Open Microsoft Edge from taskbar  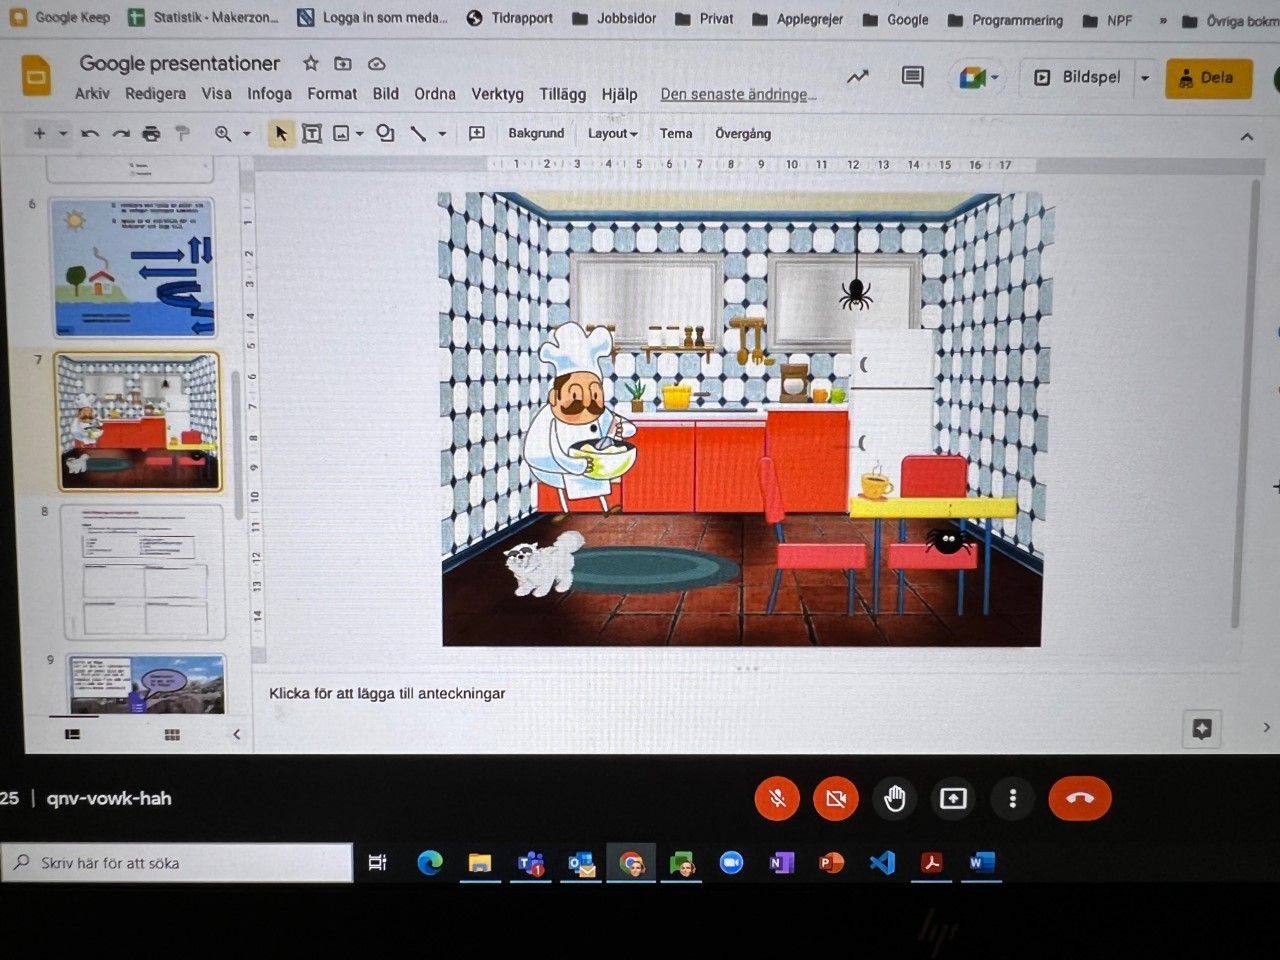(x=430, y=862)
